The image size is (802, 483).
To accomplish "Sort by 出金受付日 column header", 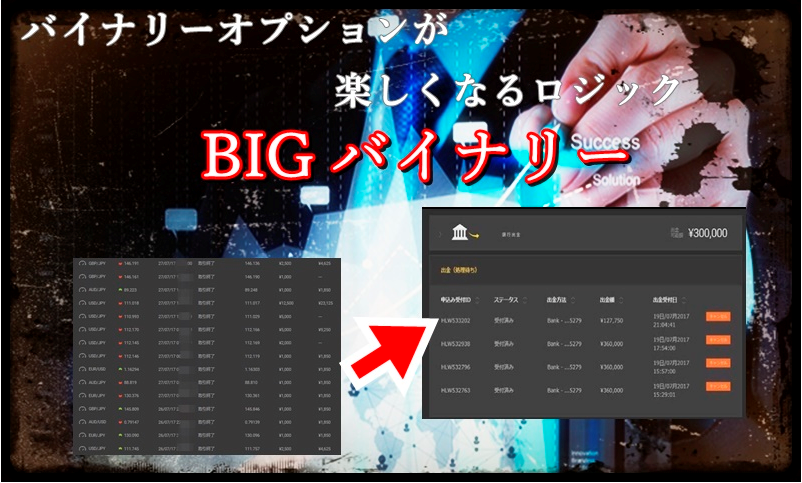I will click(667, 299).
